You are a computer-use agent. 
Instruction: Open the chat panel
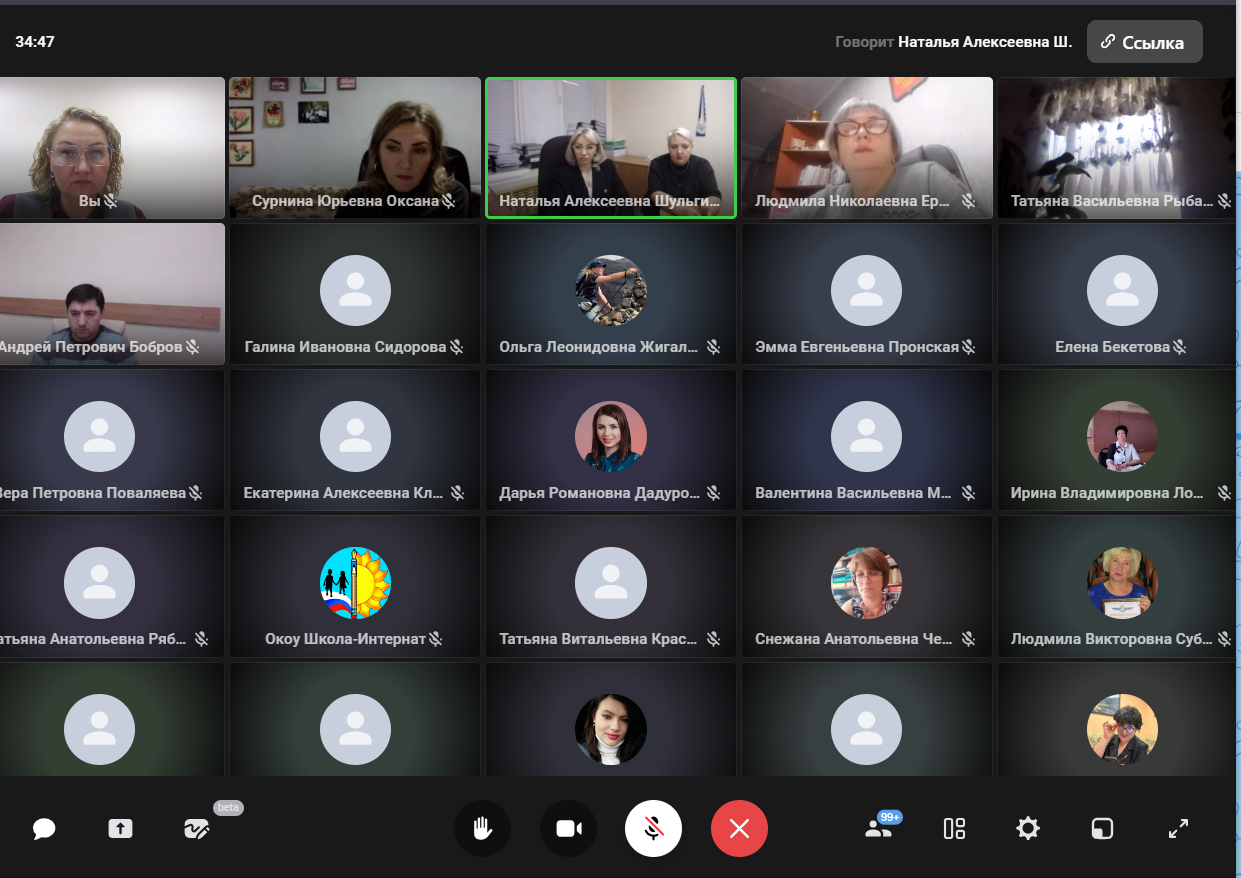43,829
